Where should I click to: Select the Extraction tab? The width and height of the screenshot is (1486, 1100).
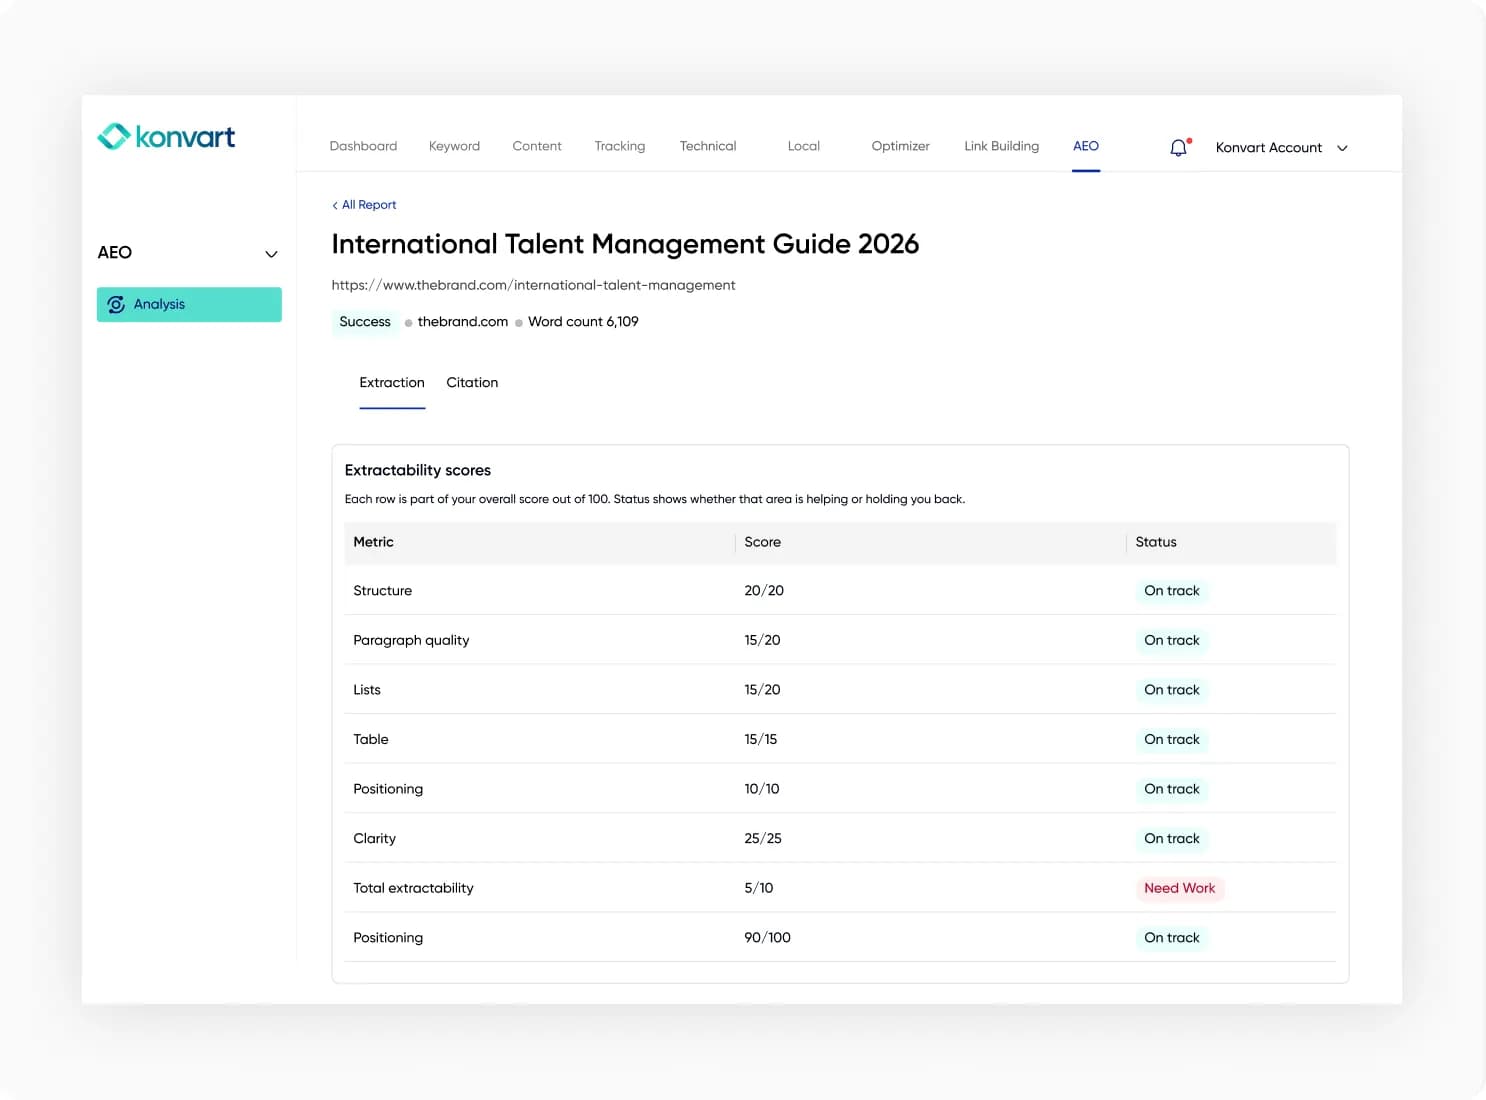point(392,383)
